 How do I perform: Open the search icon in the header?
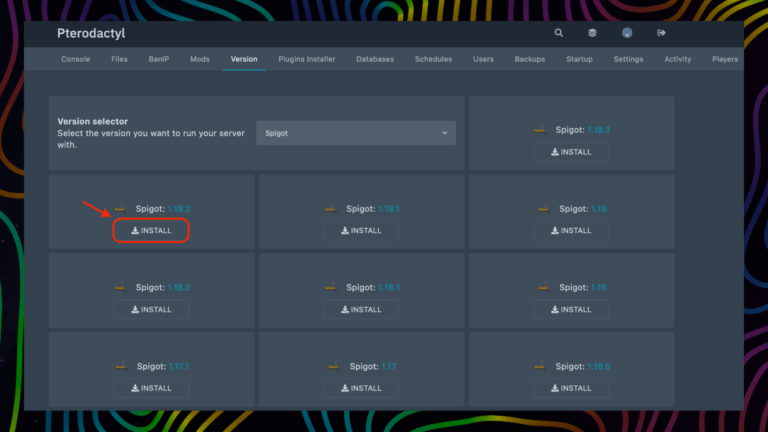[559, 33]
